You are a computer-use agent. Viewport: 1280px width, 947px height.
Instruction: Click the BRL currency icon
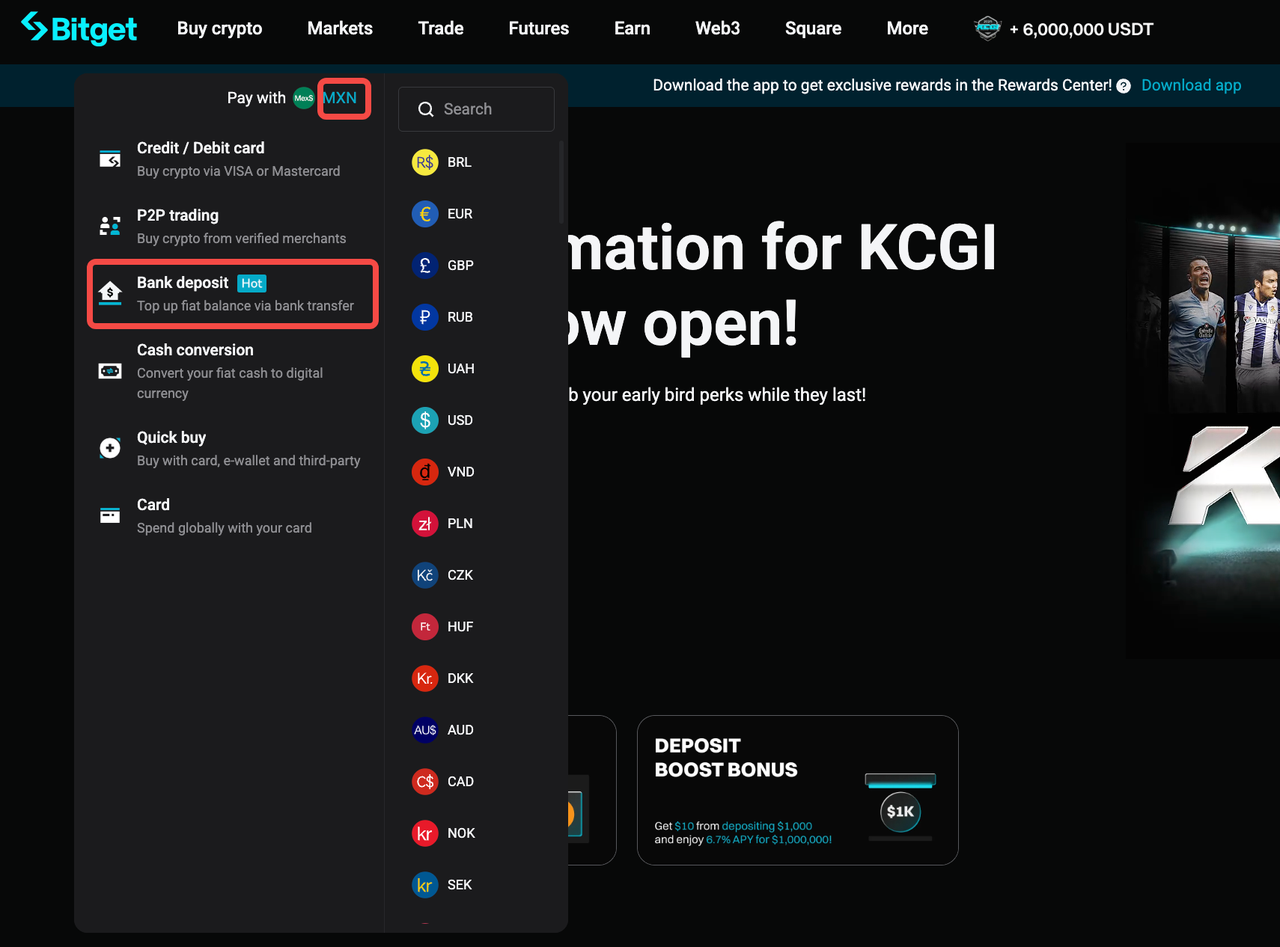pyautogui.click(x=425, y=162)
